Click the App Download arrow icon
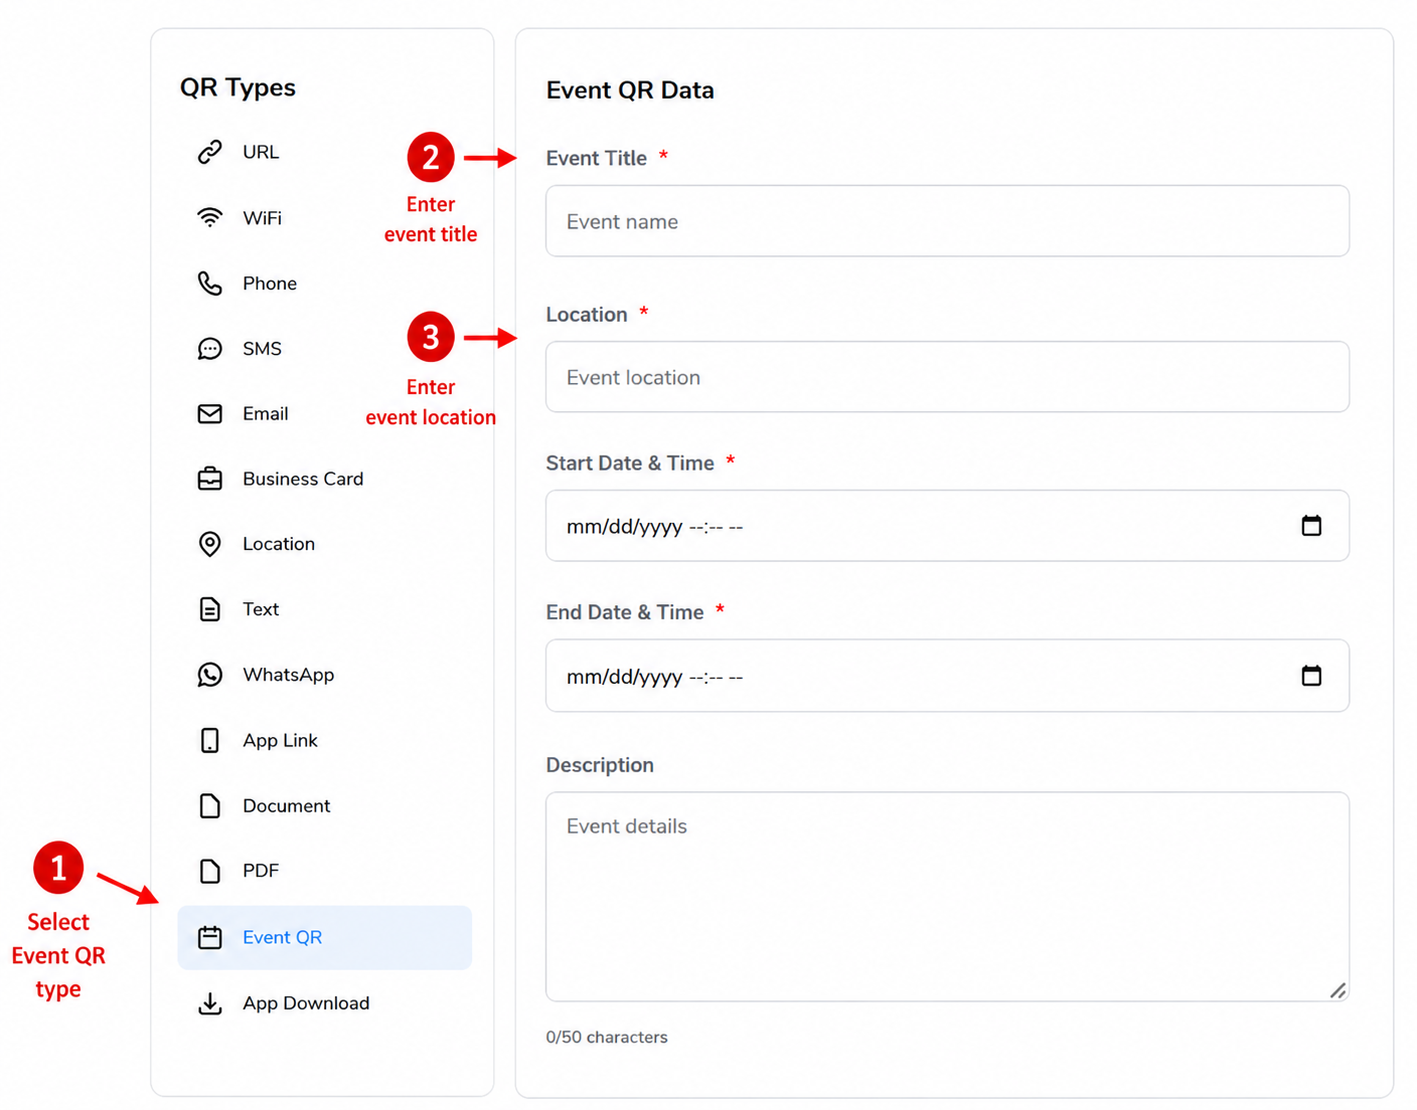The width and height of the screenshot is (1417, 1110). coord(210,1003)
